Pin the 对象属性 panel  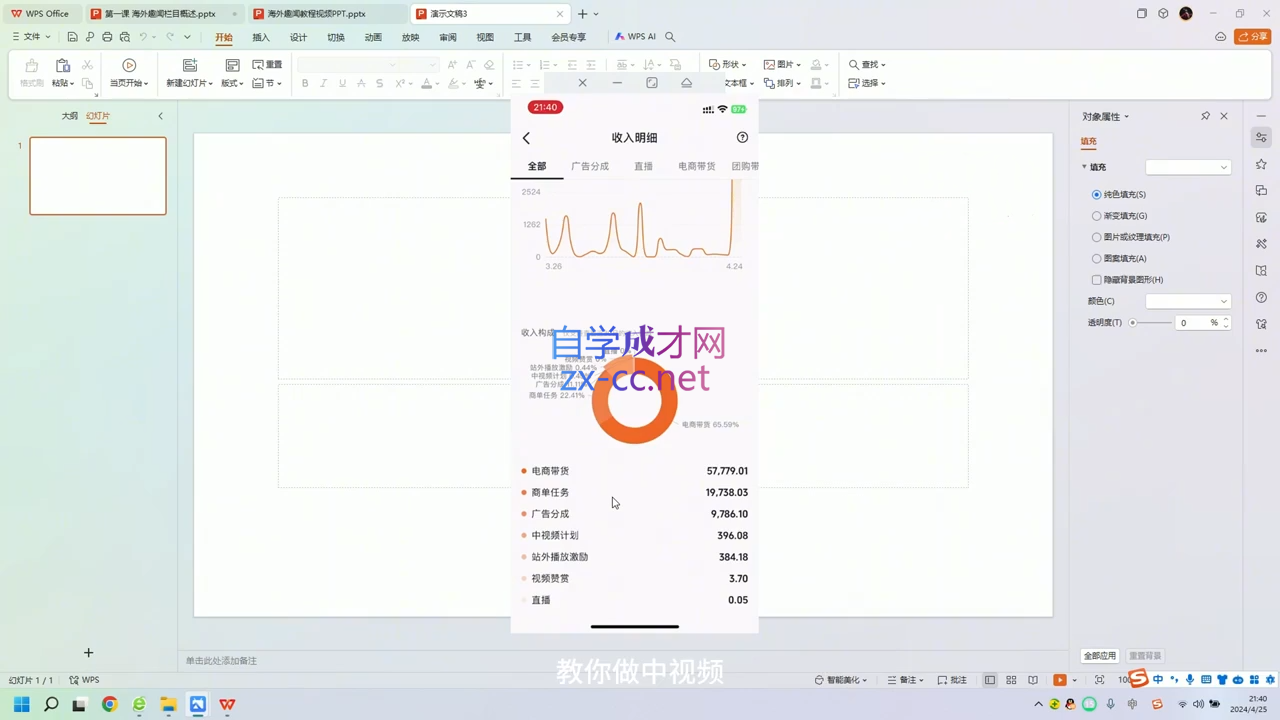tap(1205, 116)
